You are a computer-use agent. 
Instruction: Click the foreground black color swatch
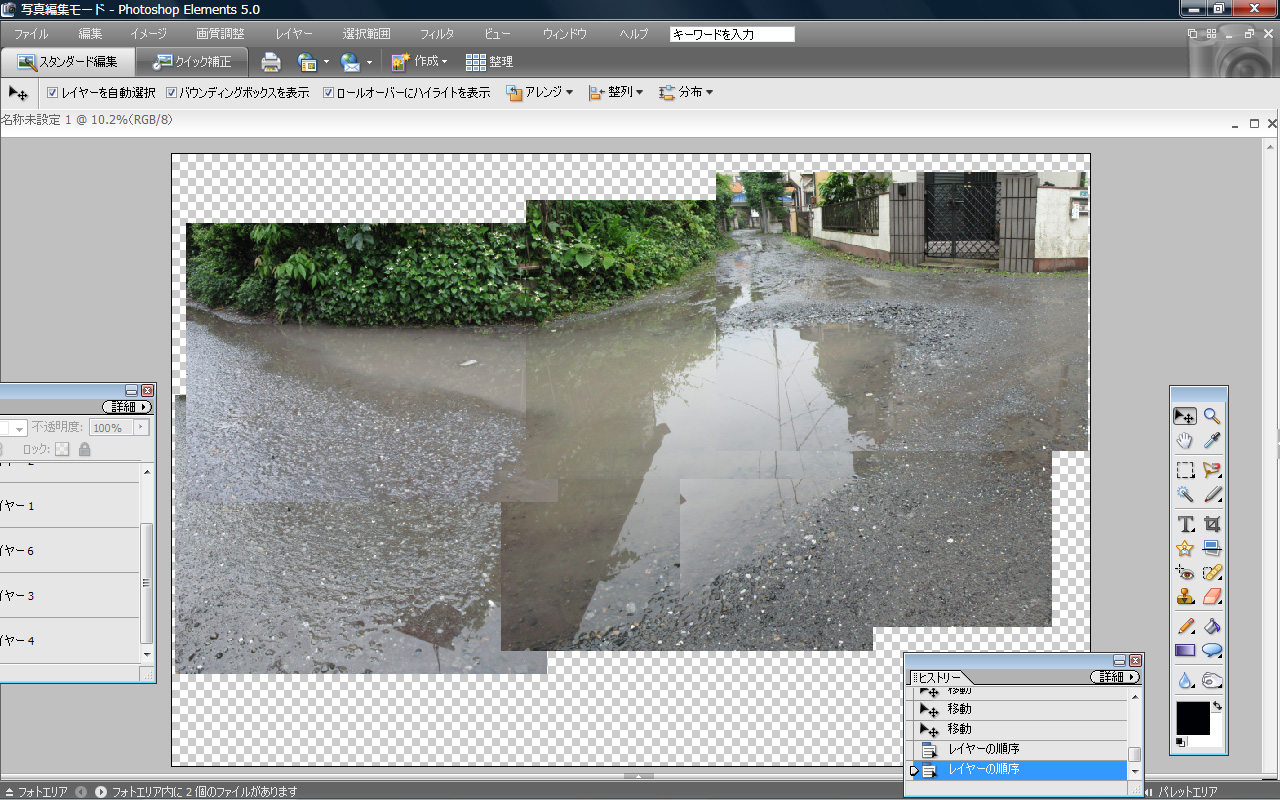[x=1192, y=717]
